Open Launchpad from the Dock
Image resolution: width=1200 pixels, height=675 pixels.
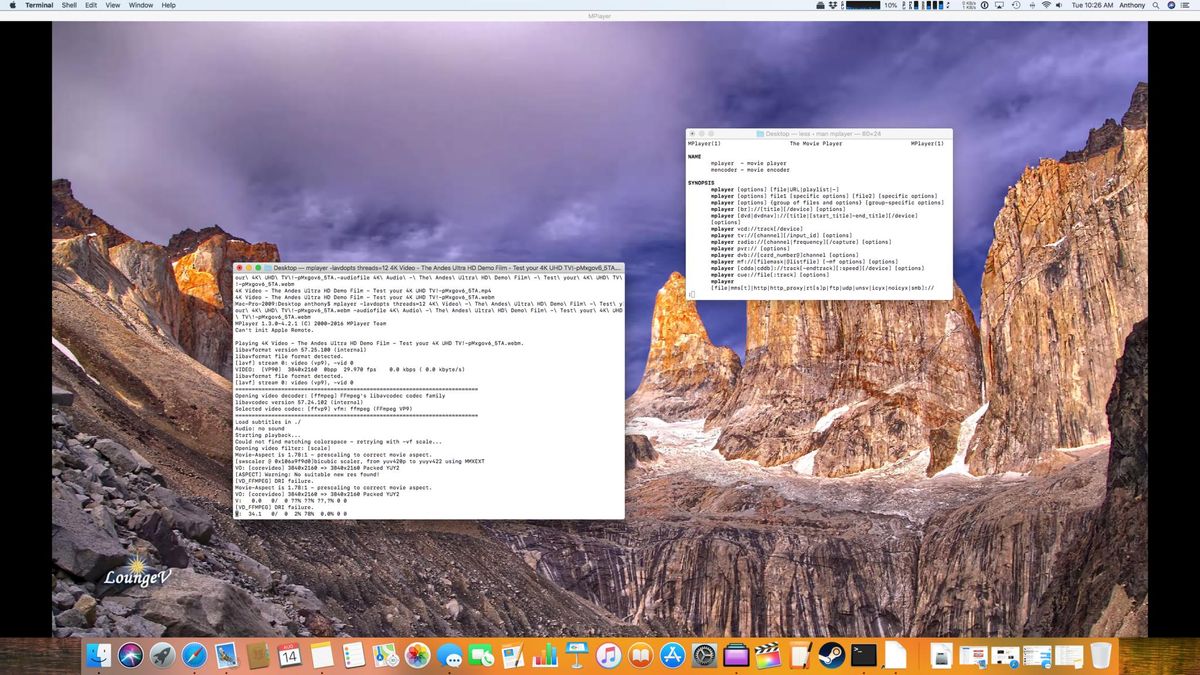point(162,657)
